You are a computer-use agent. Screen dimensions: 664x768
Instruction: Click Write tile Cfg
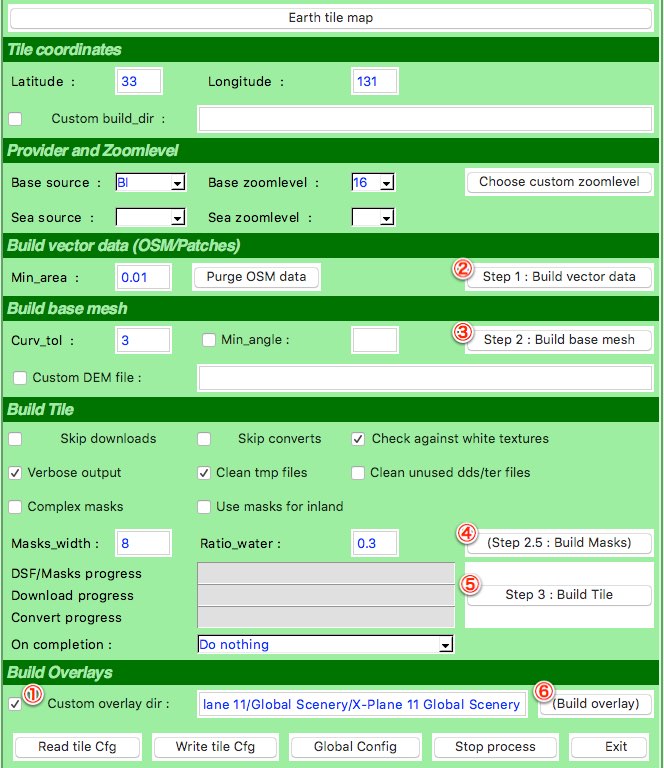pos(217,746)
